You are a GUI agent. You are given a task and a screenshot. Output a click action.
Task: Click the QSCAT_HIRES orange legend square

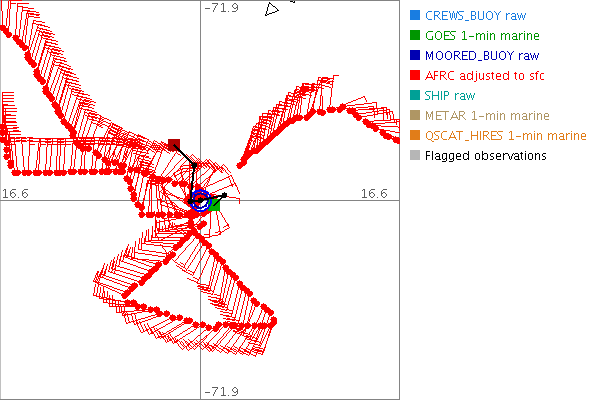pos(415,136)
